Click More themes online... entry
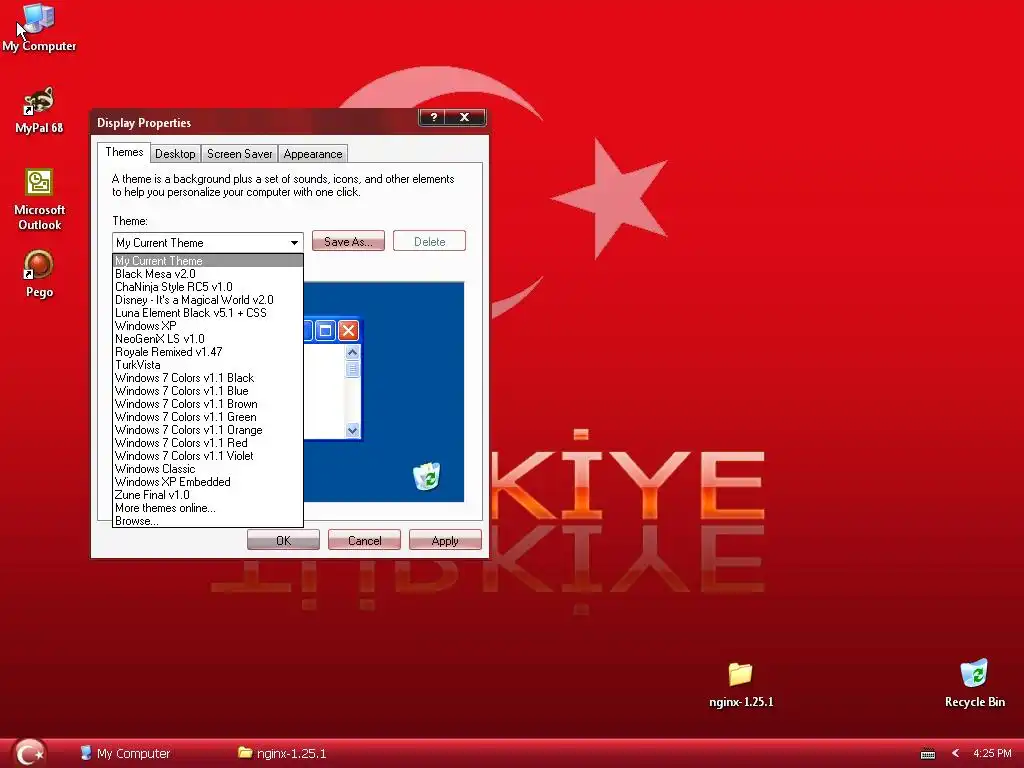This screenshot has width=1024, height=768. tap(208, 508)
